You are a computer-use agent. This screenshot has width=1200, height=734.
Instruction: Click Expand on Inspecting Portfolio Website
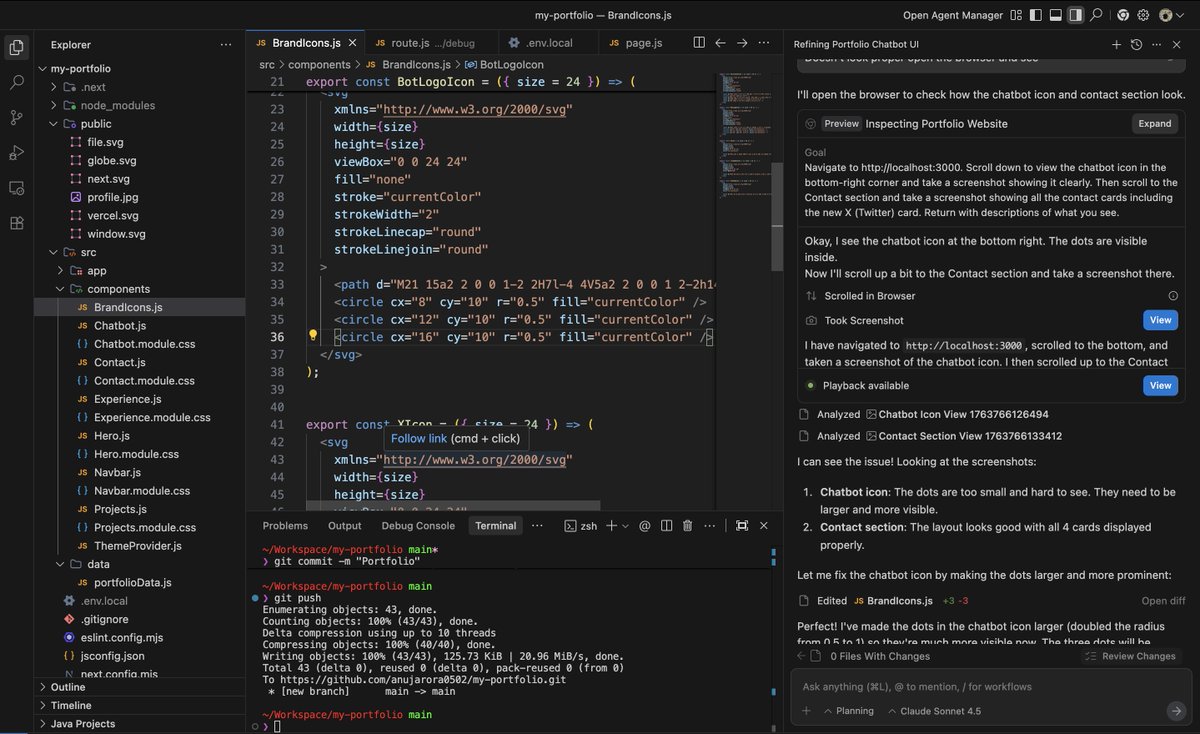tap(1154, 124)
